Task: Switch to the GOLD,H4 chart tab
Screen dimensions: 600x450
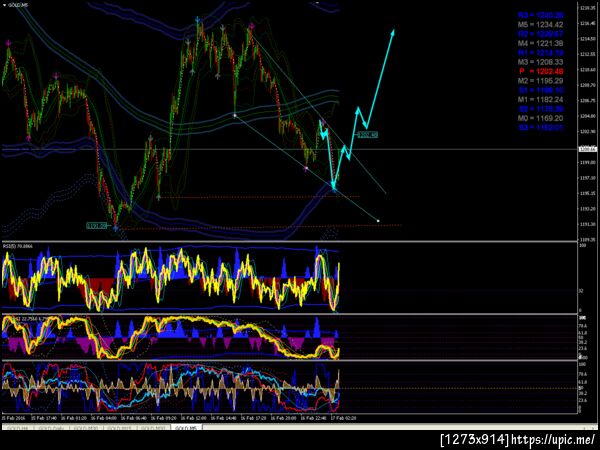Action: click(18, 428)
